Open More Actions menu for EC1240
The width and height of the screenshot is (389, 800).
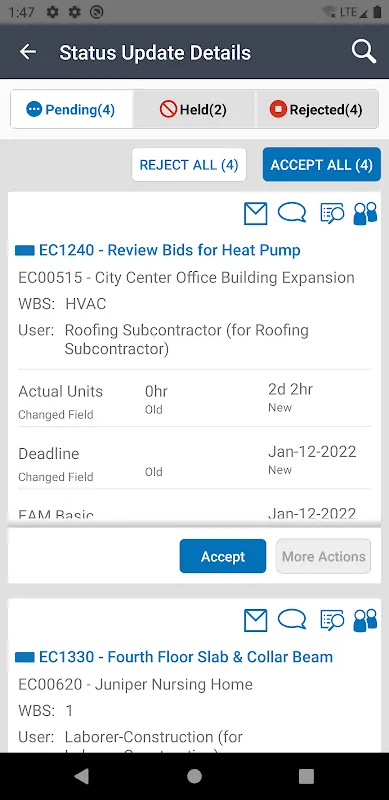(x=324, y=556)
